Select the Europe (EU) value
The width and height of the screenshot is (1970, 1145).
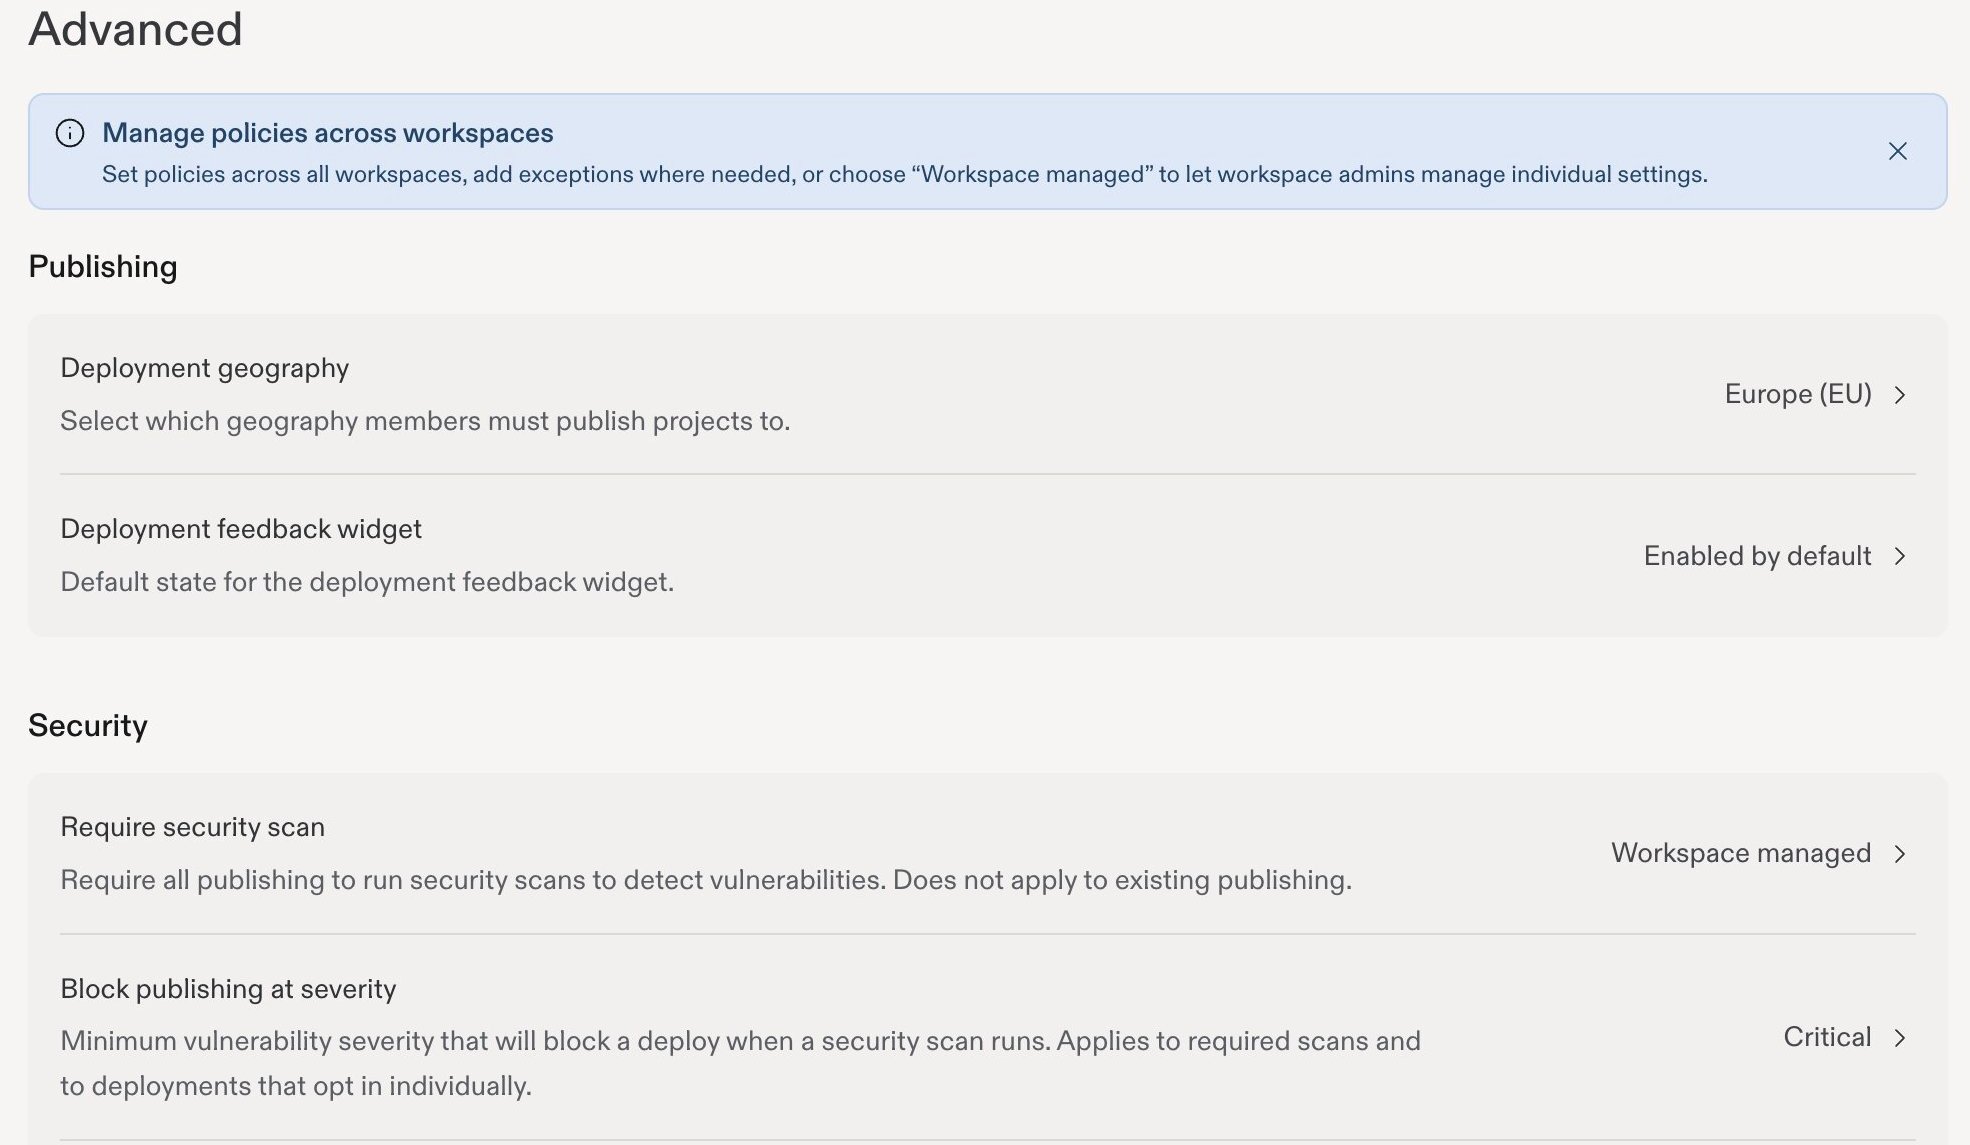click(1798, 394)
